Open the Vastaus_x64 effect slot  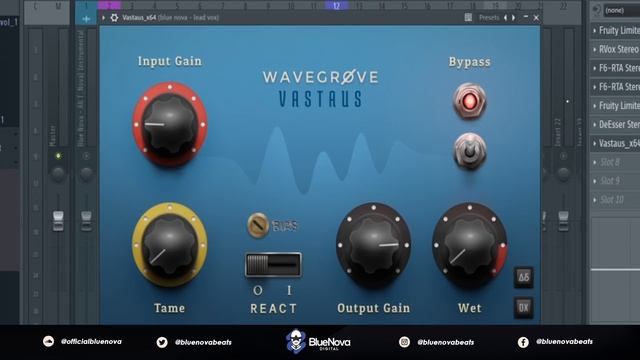[x=616, y=143]
